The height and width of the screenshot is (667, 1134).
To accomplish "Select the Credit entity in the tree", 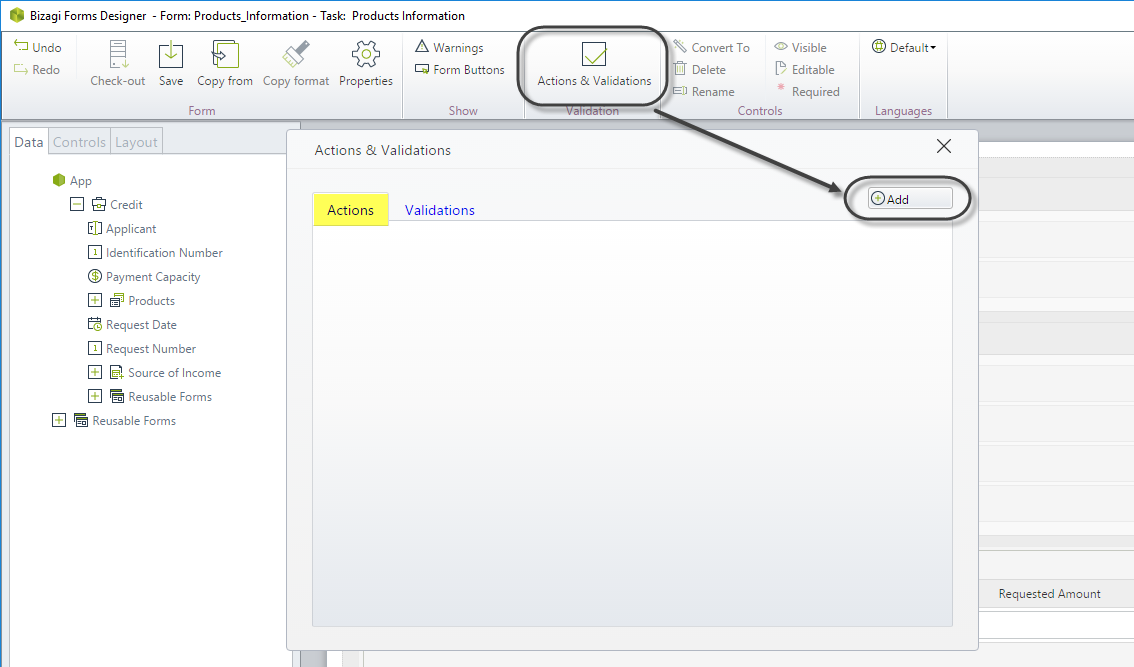I will click(127, 205).
